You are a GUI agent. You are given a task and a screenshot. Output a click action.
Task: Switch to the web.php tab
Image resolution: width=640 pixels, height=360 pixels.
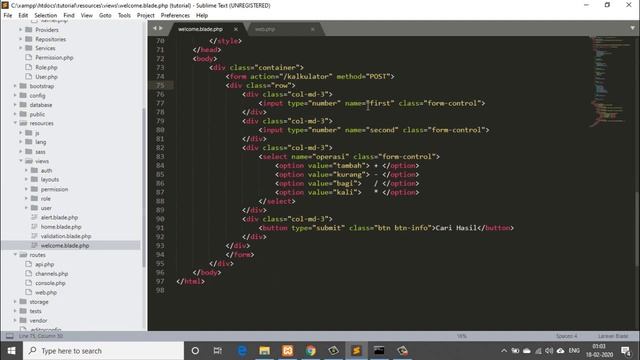click(284, 29)
